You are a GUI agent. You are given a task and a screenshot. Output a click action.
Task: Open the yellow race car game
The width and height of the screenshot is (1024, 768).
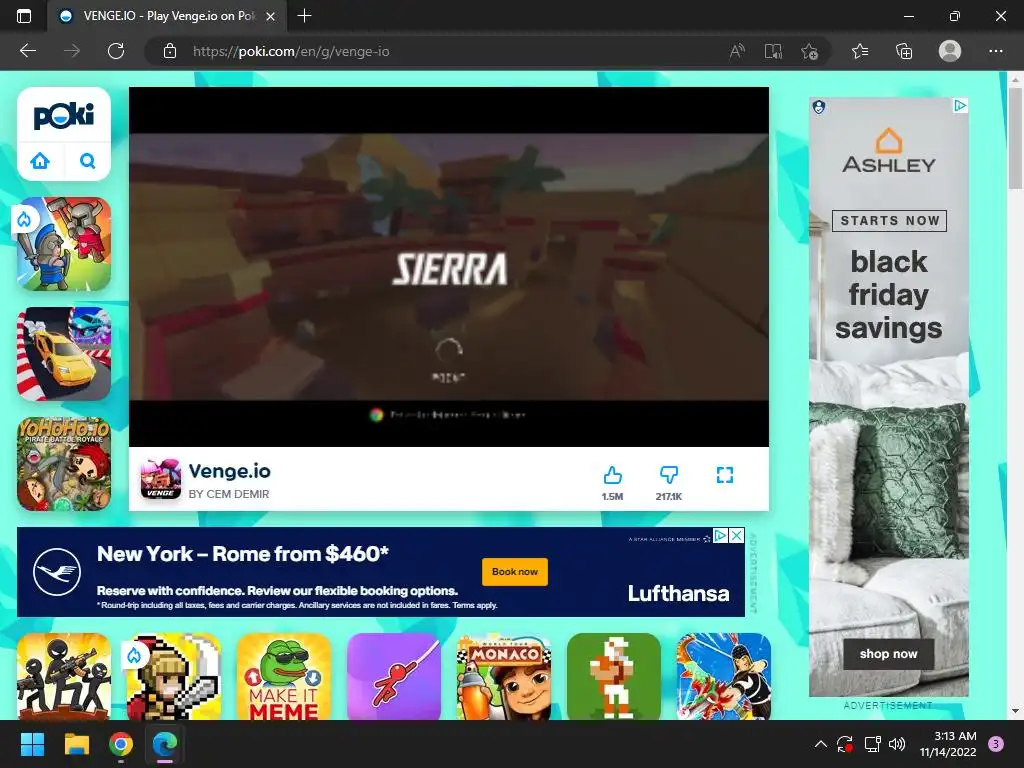click(64, 353)
